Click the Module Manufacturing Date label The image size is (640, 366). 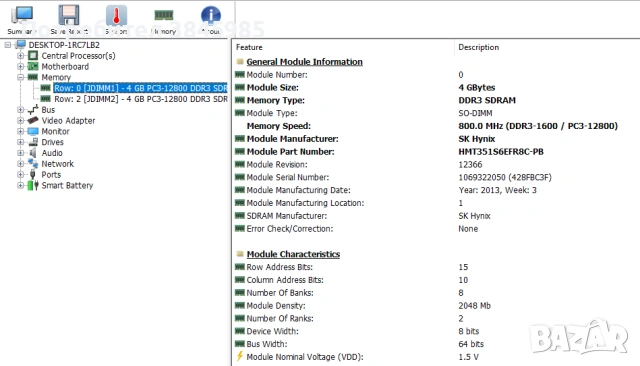(298, 190)
